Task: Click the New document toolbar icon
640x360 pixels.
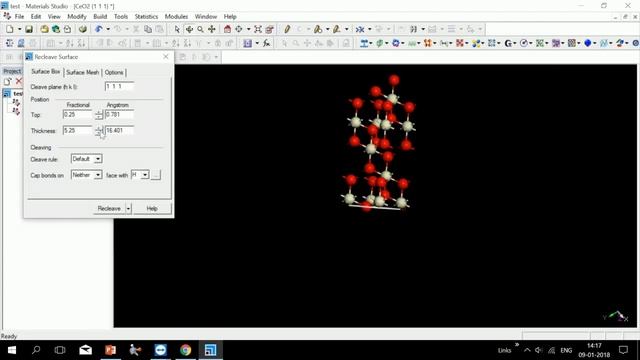Action: click(x=9, y=29)
